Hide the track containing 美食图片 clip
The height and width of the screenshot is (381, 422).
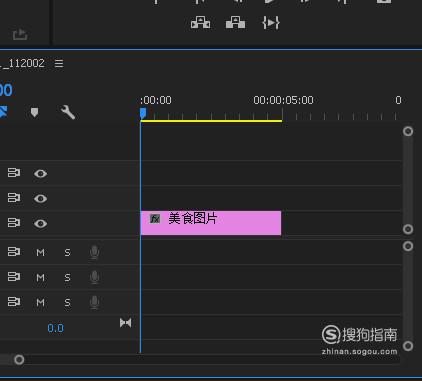coord(40,223)
